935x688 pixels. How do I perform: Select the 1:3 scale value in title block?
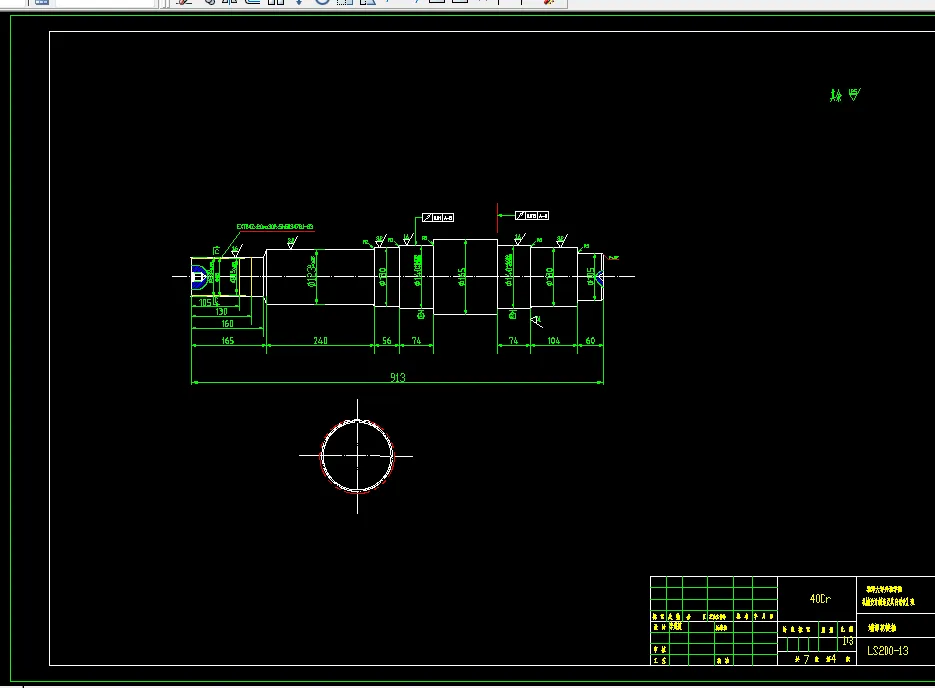click(848, 641)
